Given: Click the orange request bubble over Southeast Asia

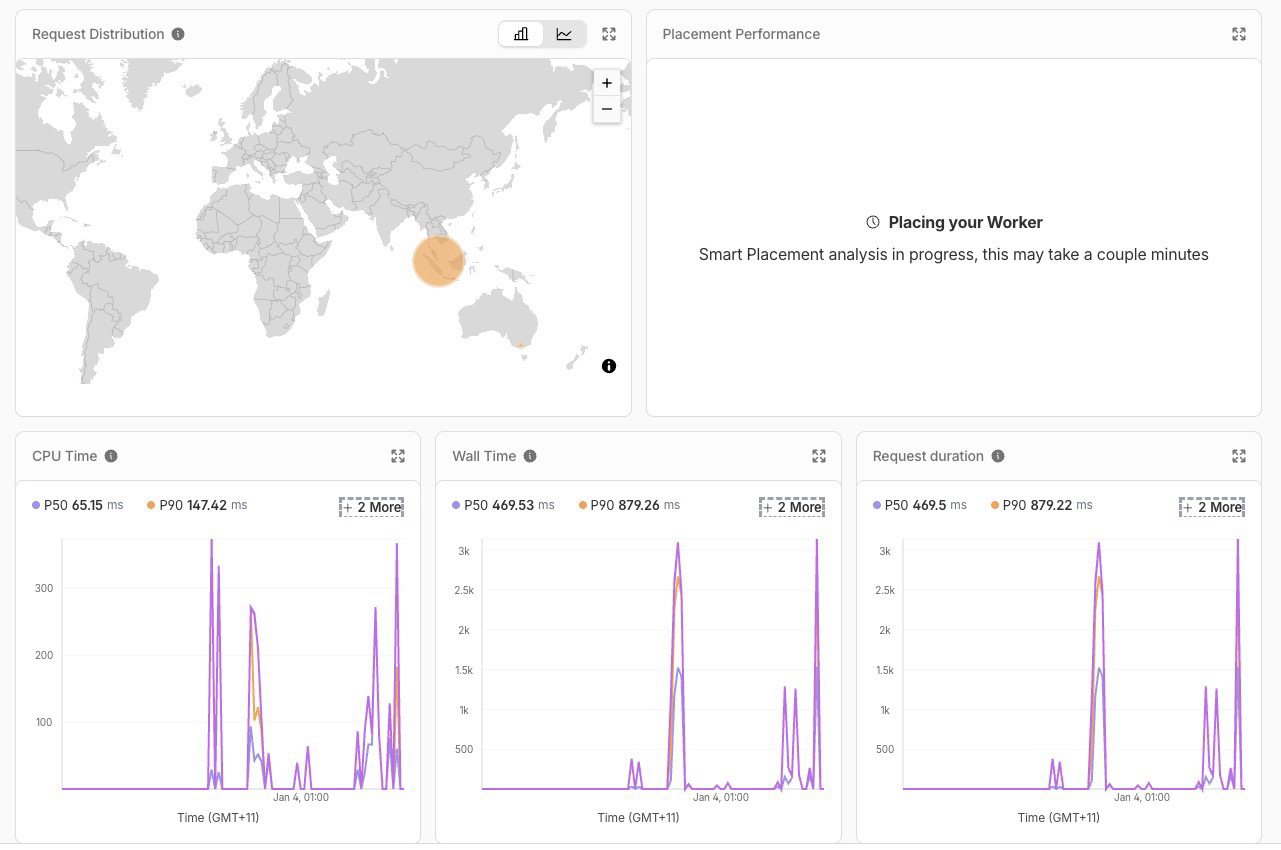Looking at the screenshot, I should [x=438, y=261].
